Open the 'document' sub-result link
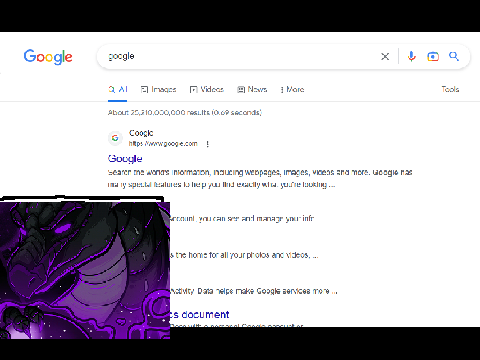This screenshot has width=480, height=360. [200, 314]
